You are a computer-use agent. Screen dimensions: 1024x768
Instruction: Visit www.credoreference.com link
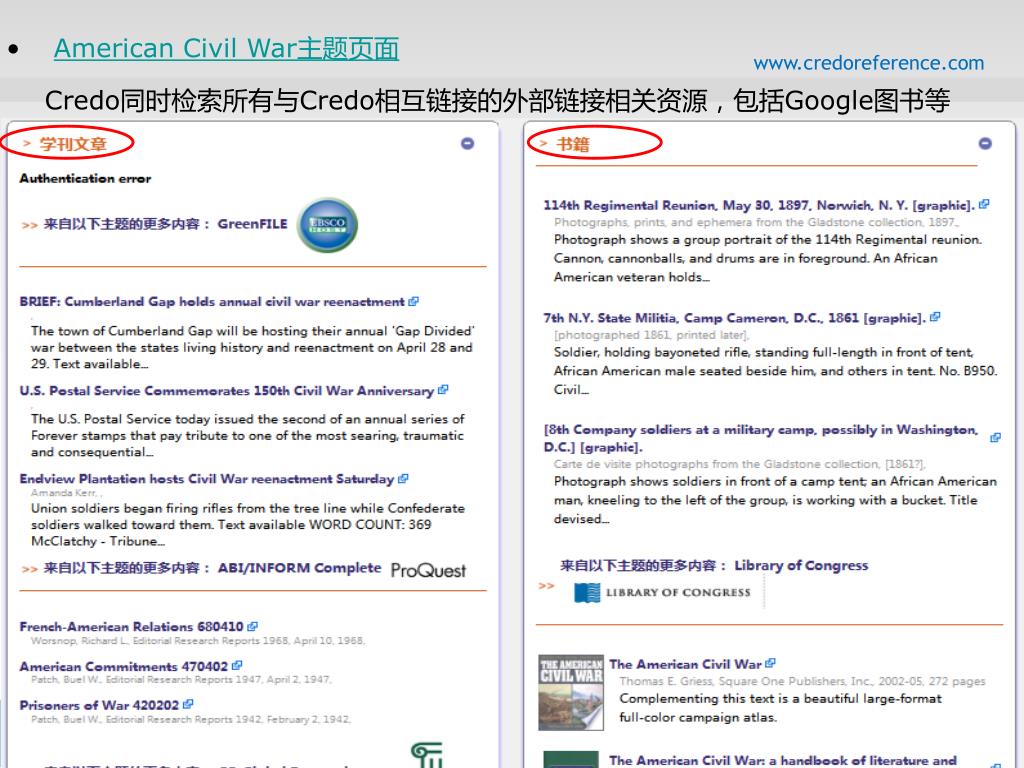(869, 63)
